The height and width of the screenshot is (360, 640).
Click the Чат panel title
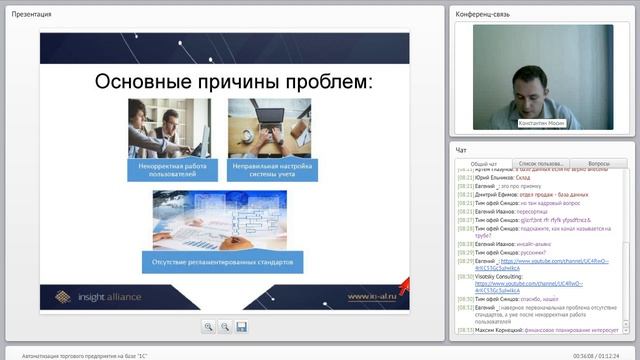coord(461,150)
